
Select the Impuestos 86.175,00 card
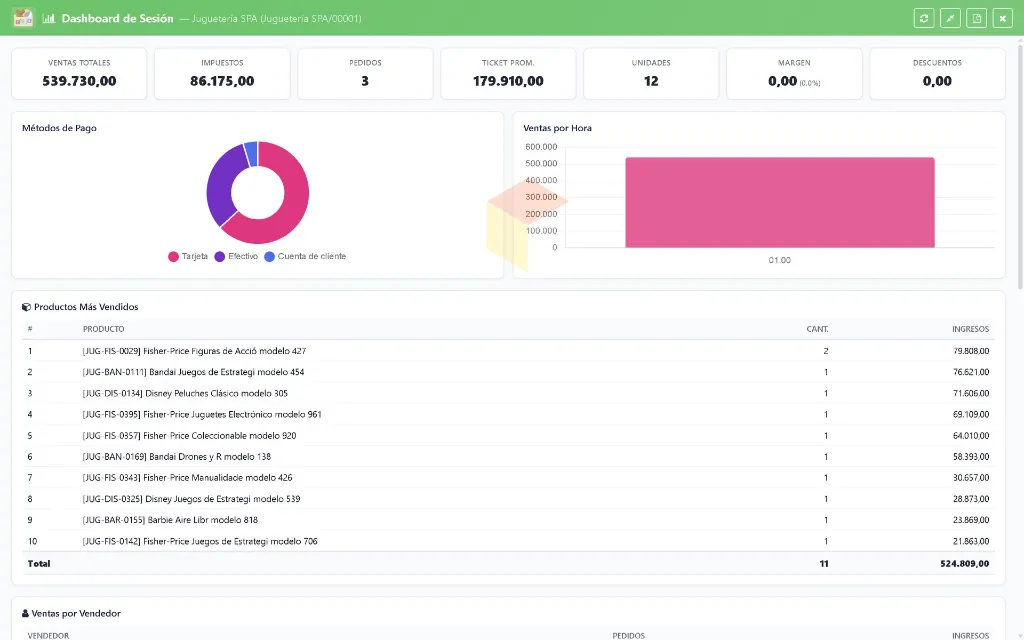(x=222, y=74)
